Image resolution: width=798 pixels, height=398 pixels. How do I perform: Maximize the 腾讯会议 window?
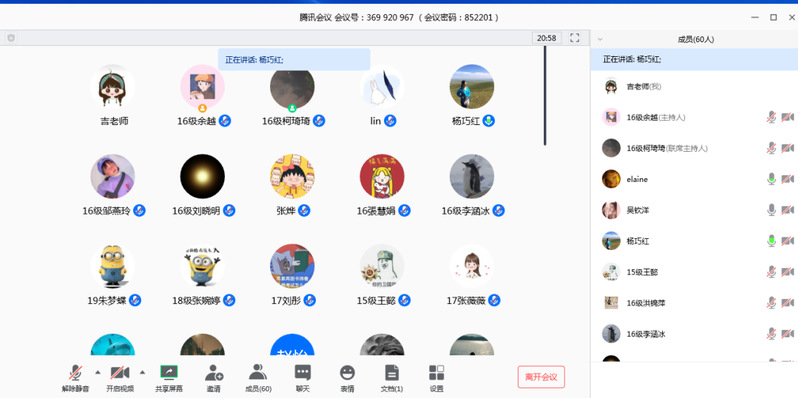774,17
